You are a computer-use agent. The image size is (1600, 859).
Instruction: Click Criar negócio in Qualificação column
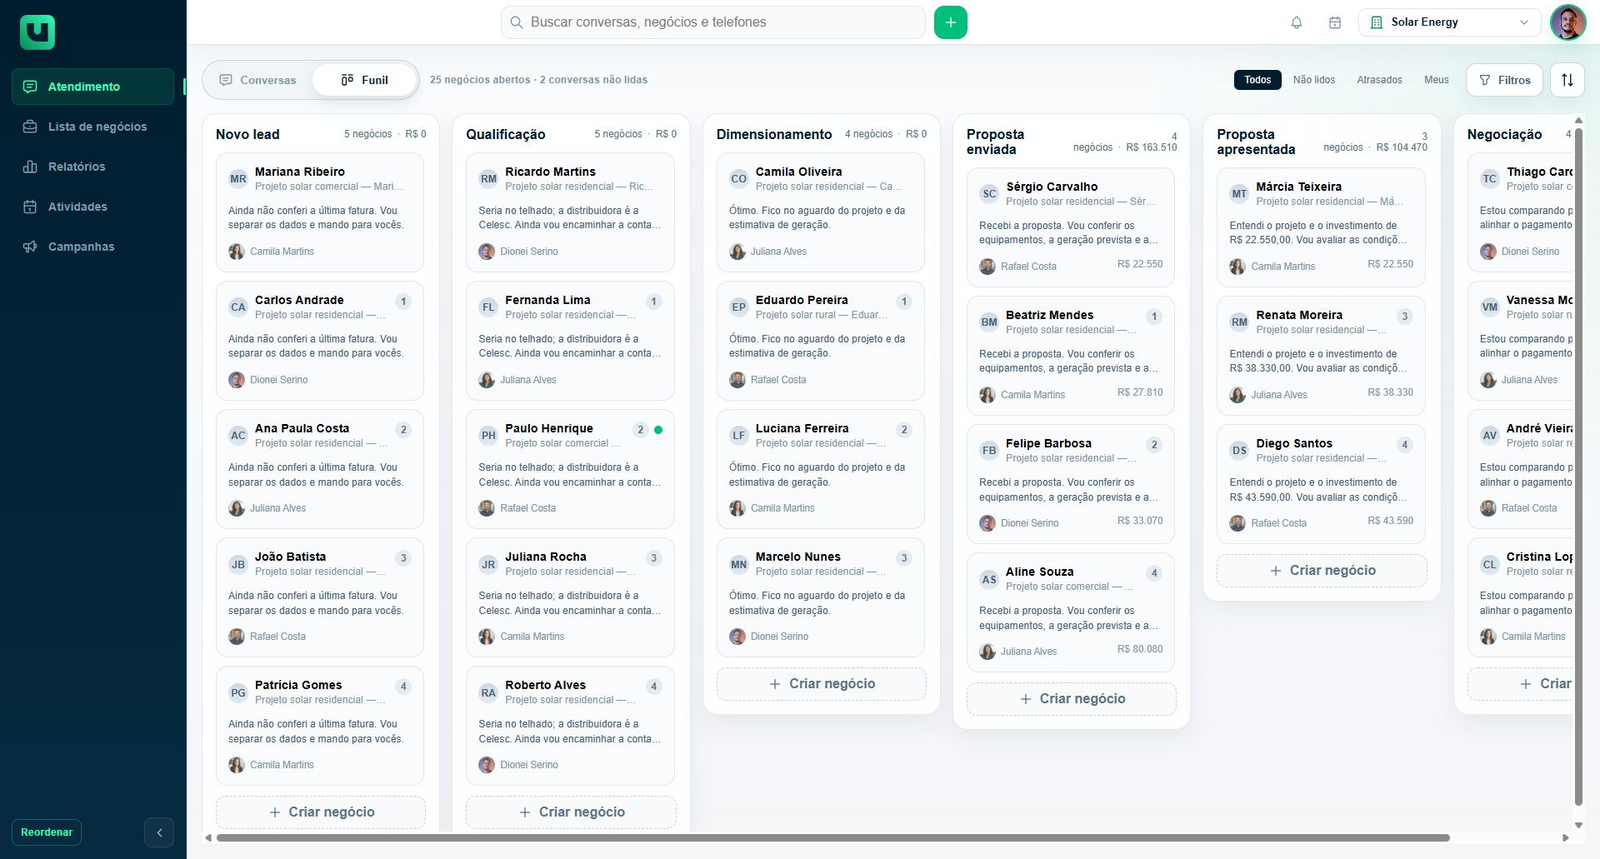point(571,812)
